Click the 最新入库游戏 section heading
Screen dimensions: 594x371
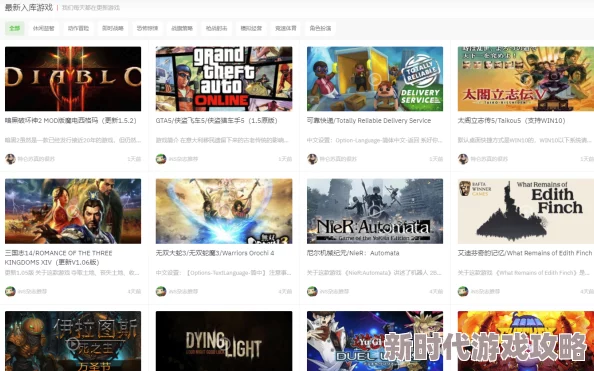coord(29,7)
